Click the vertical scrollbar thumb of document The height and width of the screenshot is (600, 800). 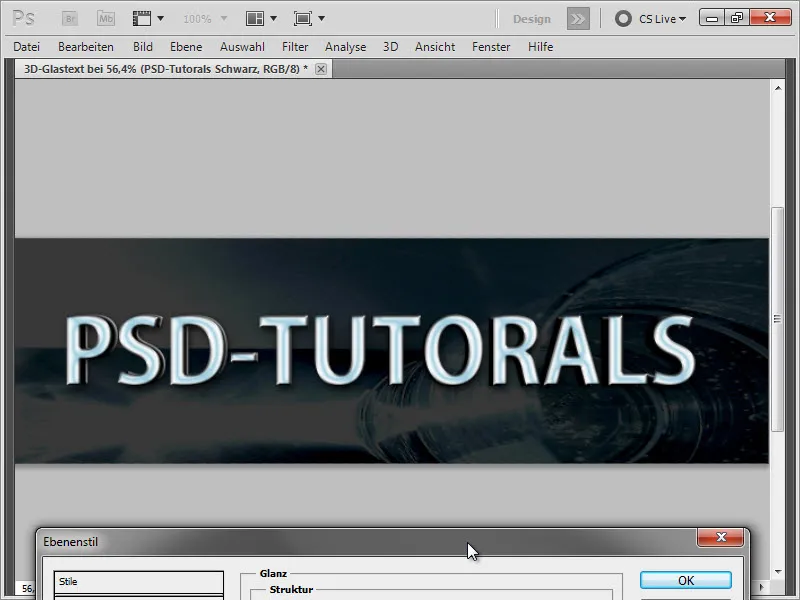pyautogui.click(x=777, y=319)
